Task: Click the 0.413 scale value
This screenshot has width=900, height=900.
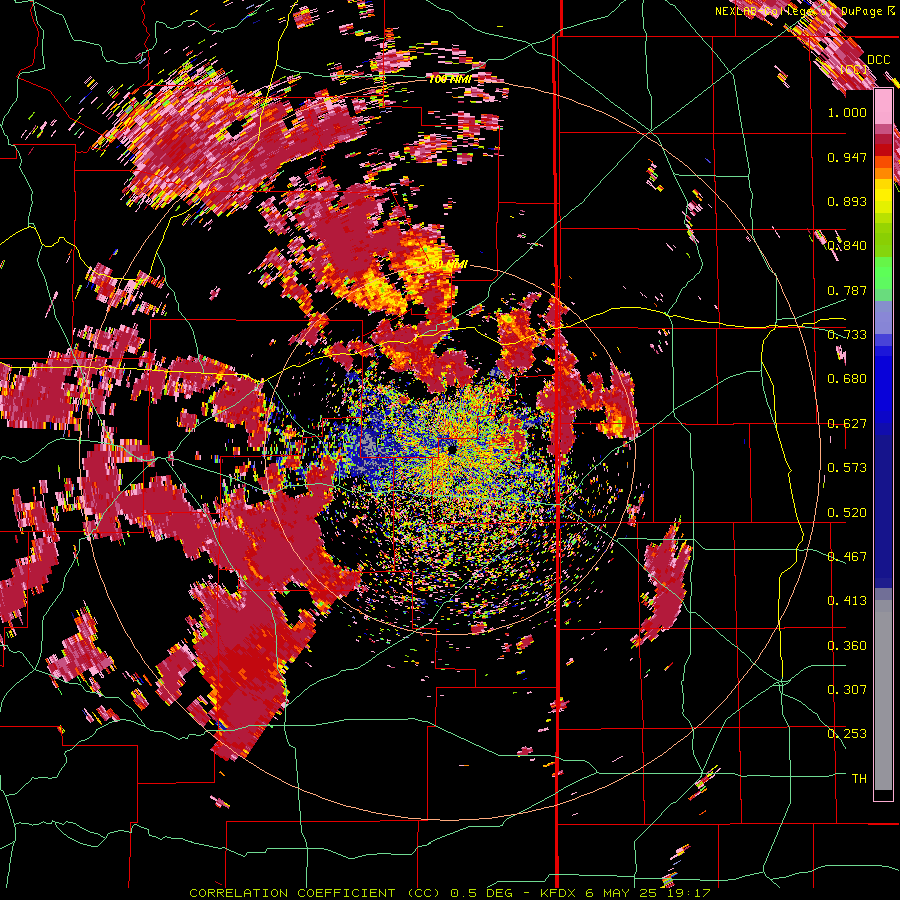Action: 847,601
